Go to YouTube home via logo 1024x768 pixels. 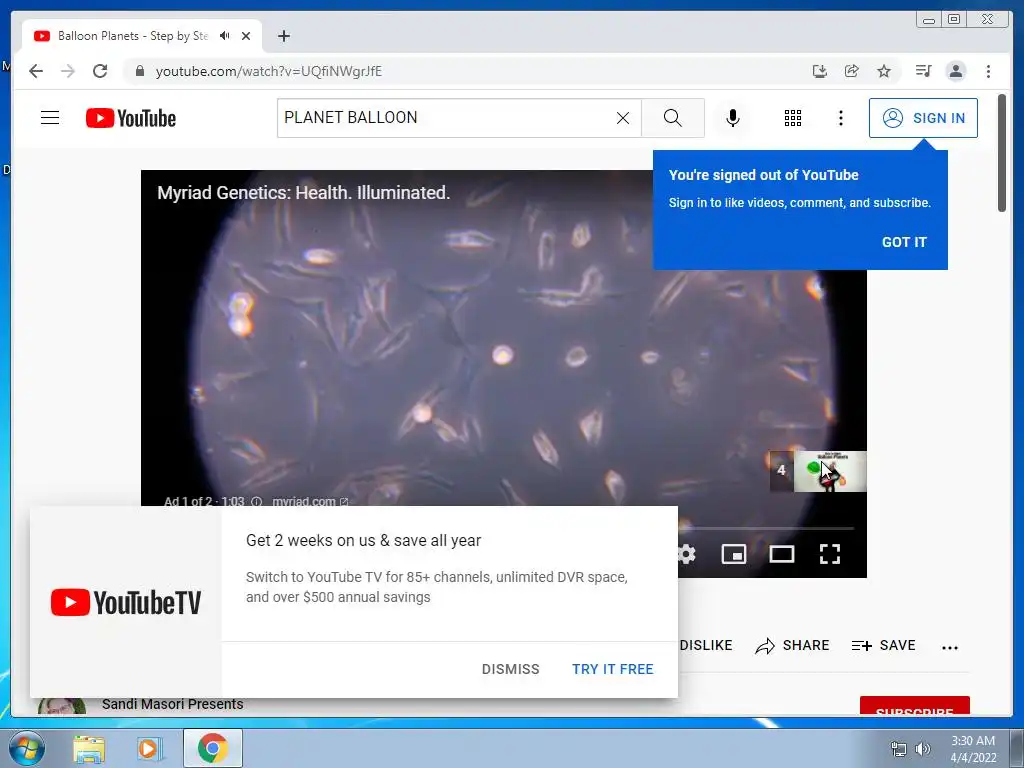pos(131,118)
